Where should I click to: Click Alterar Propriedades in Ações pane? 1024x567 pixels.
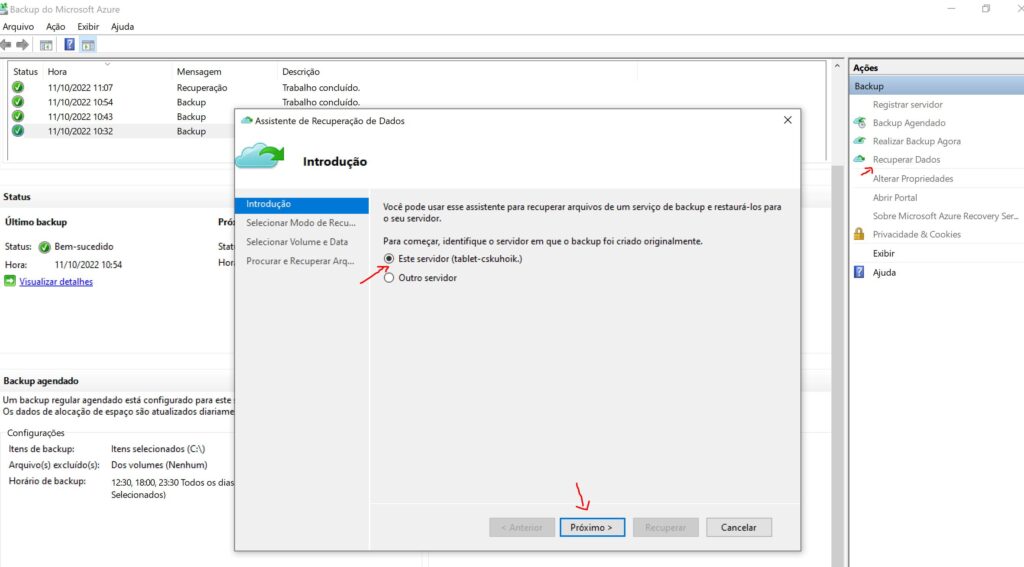coord(913,178)
